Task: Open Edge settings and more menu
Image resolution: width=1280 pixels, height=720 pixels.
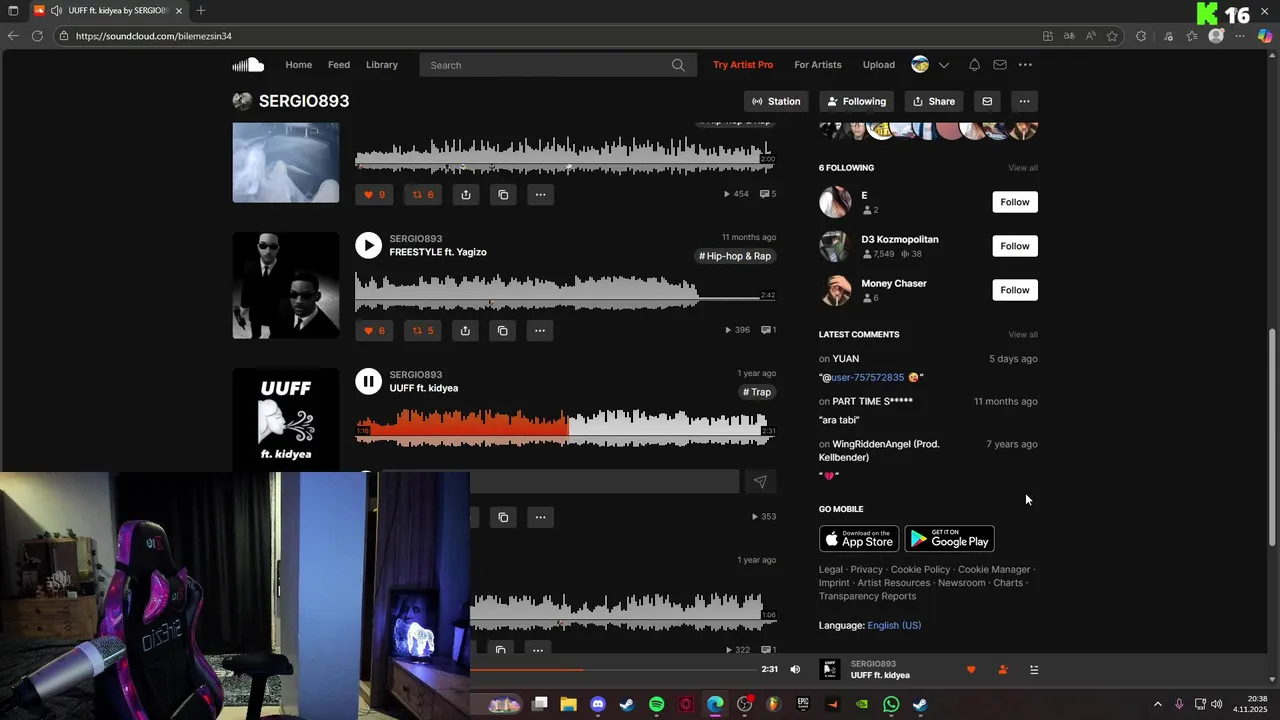Action: (1240, 36)
